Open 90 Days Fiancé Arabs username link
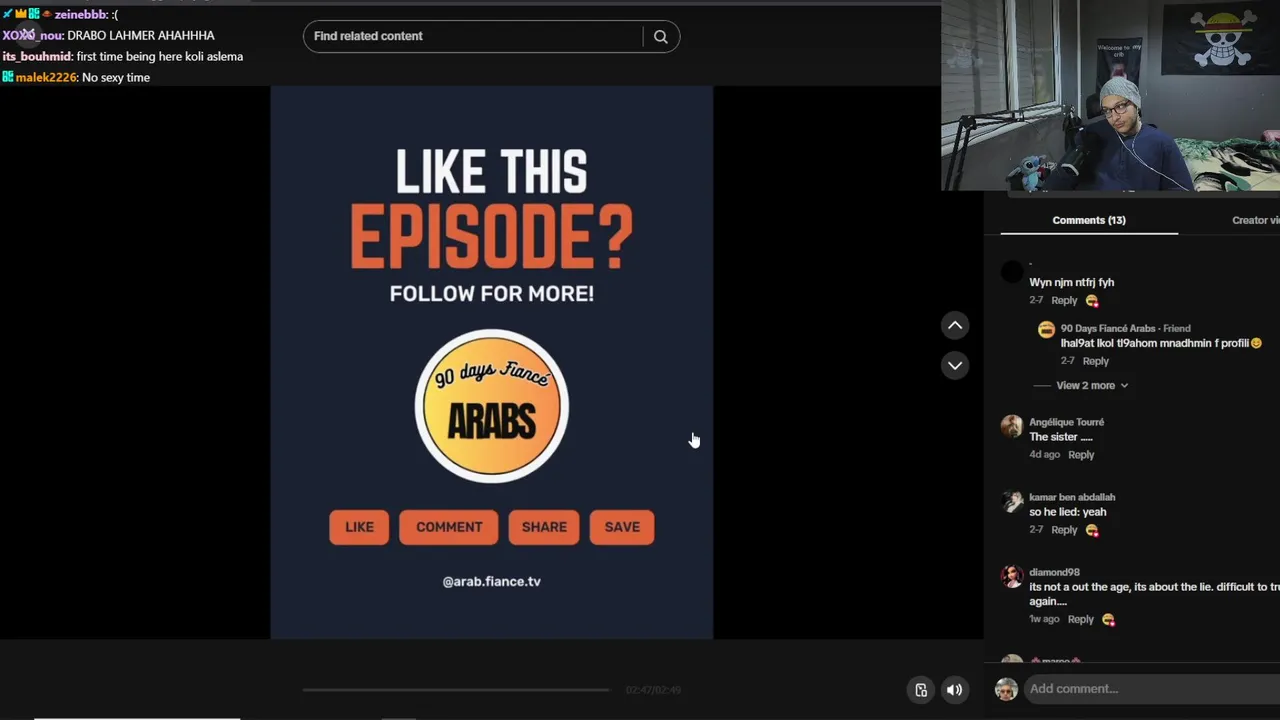1280x720 pixels. [1108, 328]
